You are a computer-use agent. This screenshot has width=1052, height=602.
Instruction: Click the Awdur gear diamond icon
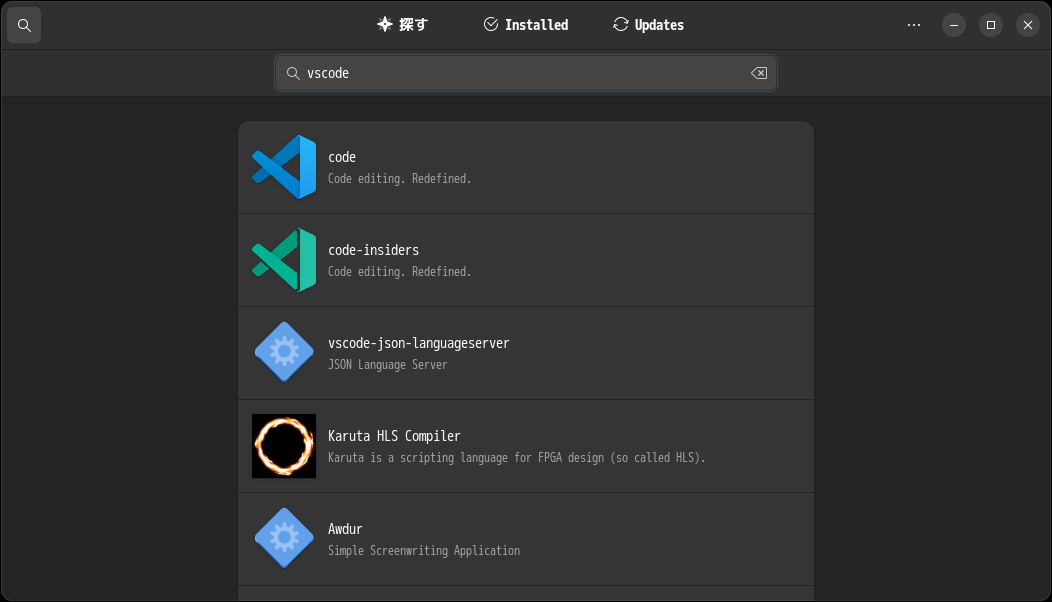(x=284, y=538)
